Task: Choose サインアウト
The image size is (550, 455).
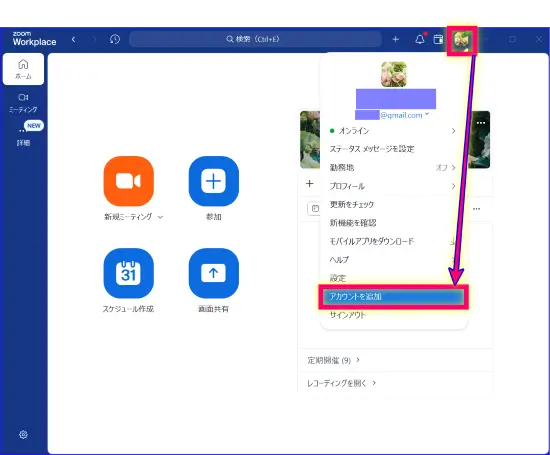Action: (x=394, y=315)
